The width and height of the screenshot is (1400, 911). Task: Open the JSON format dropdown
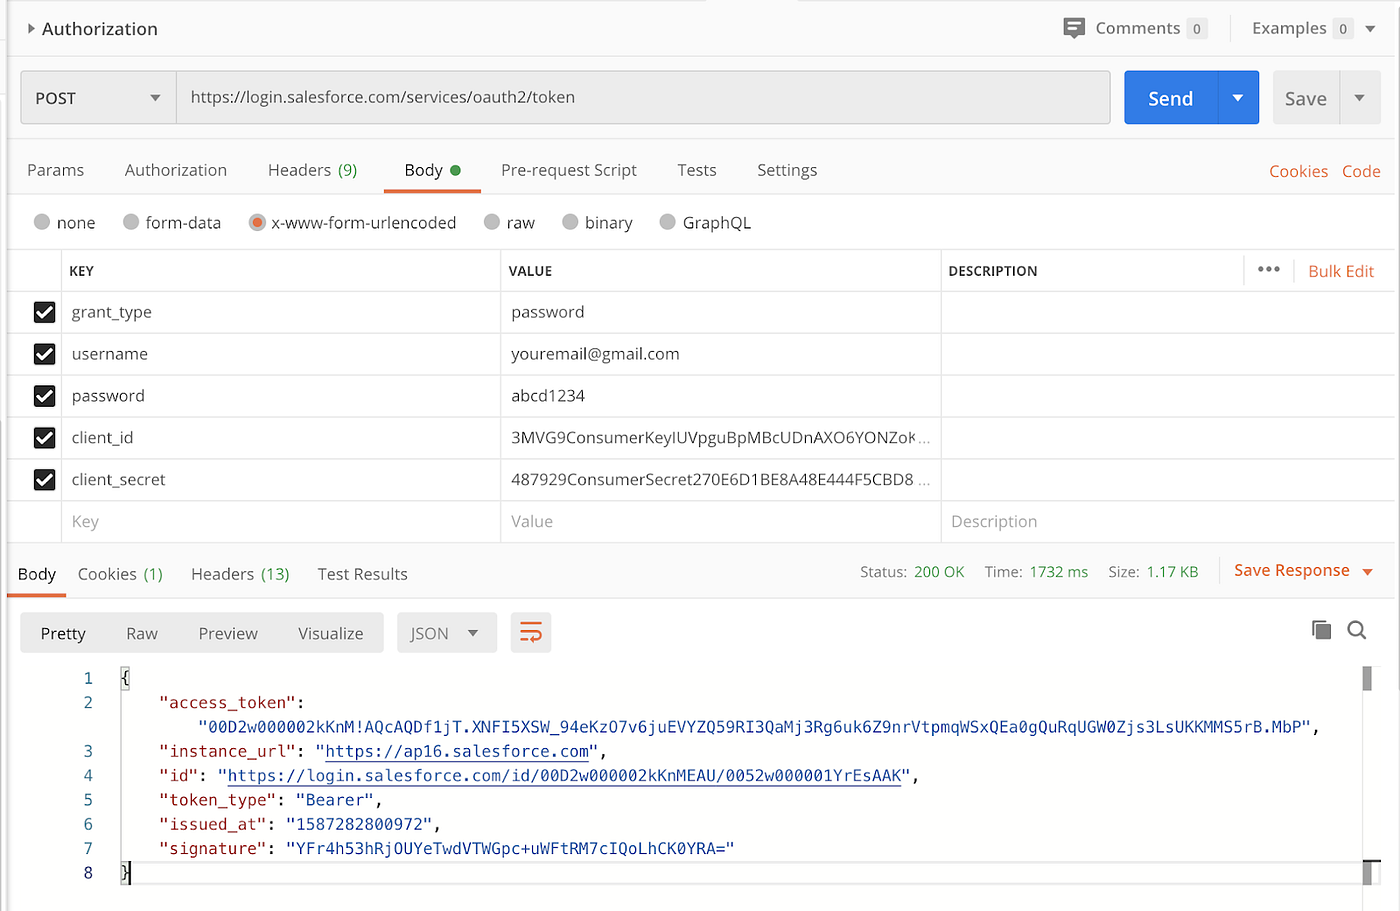click(447, 633)
